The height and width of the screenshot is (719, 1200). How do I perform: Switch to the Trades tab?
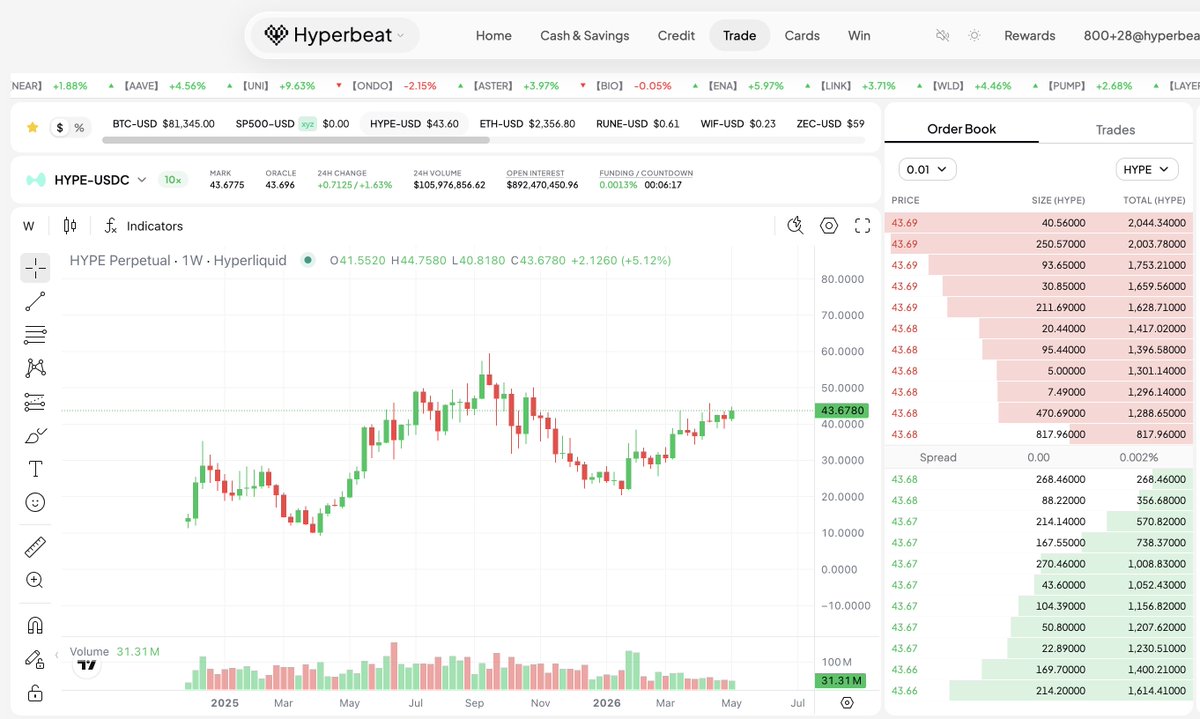click(x=1115, y=129)
